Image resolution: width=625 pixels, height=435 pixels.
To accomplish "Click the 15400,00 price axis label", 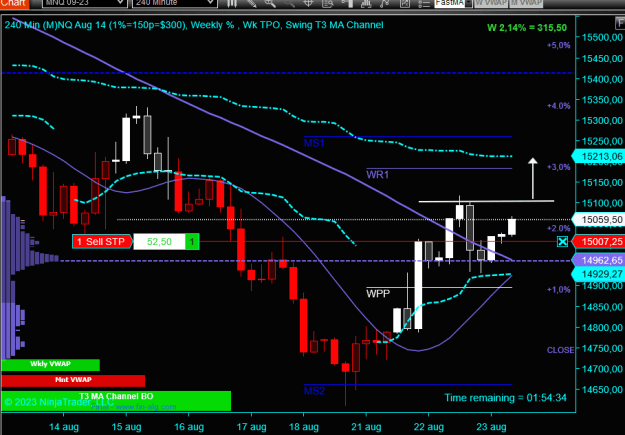I will [x=602, y=79].
